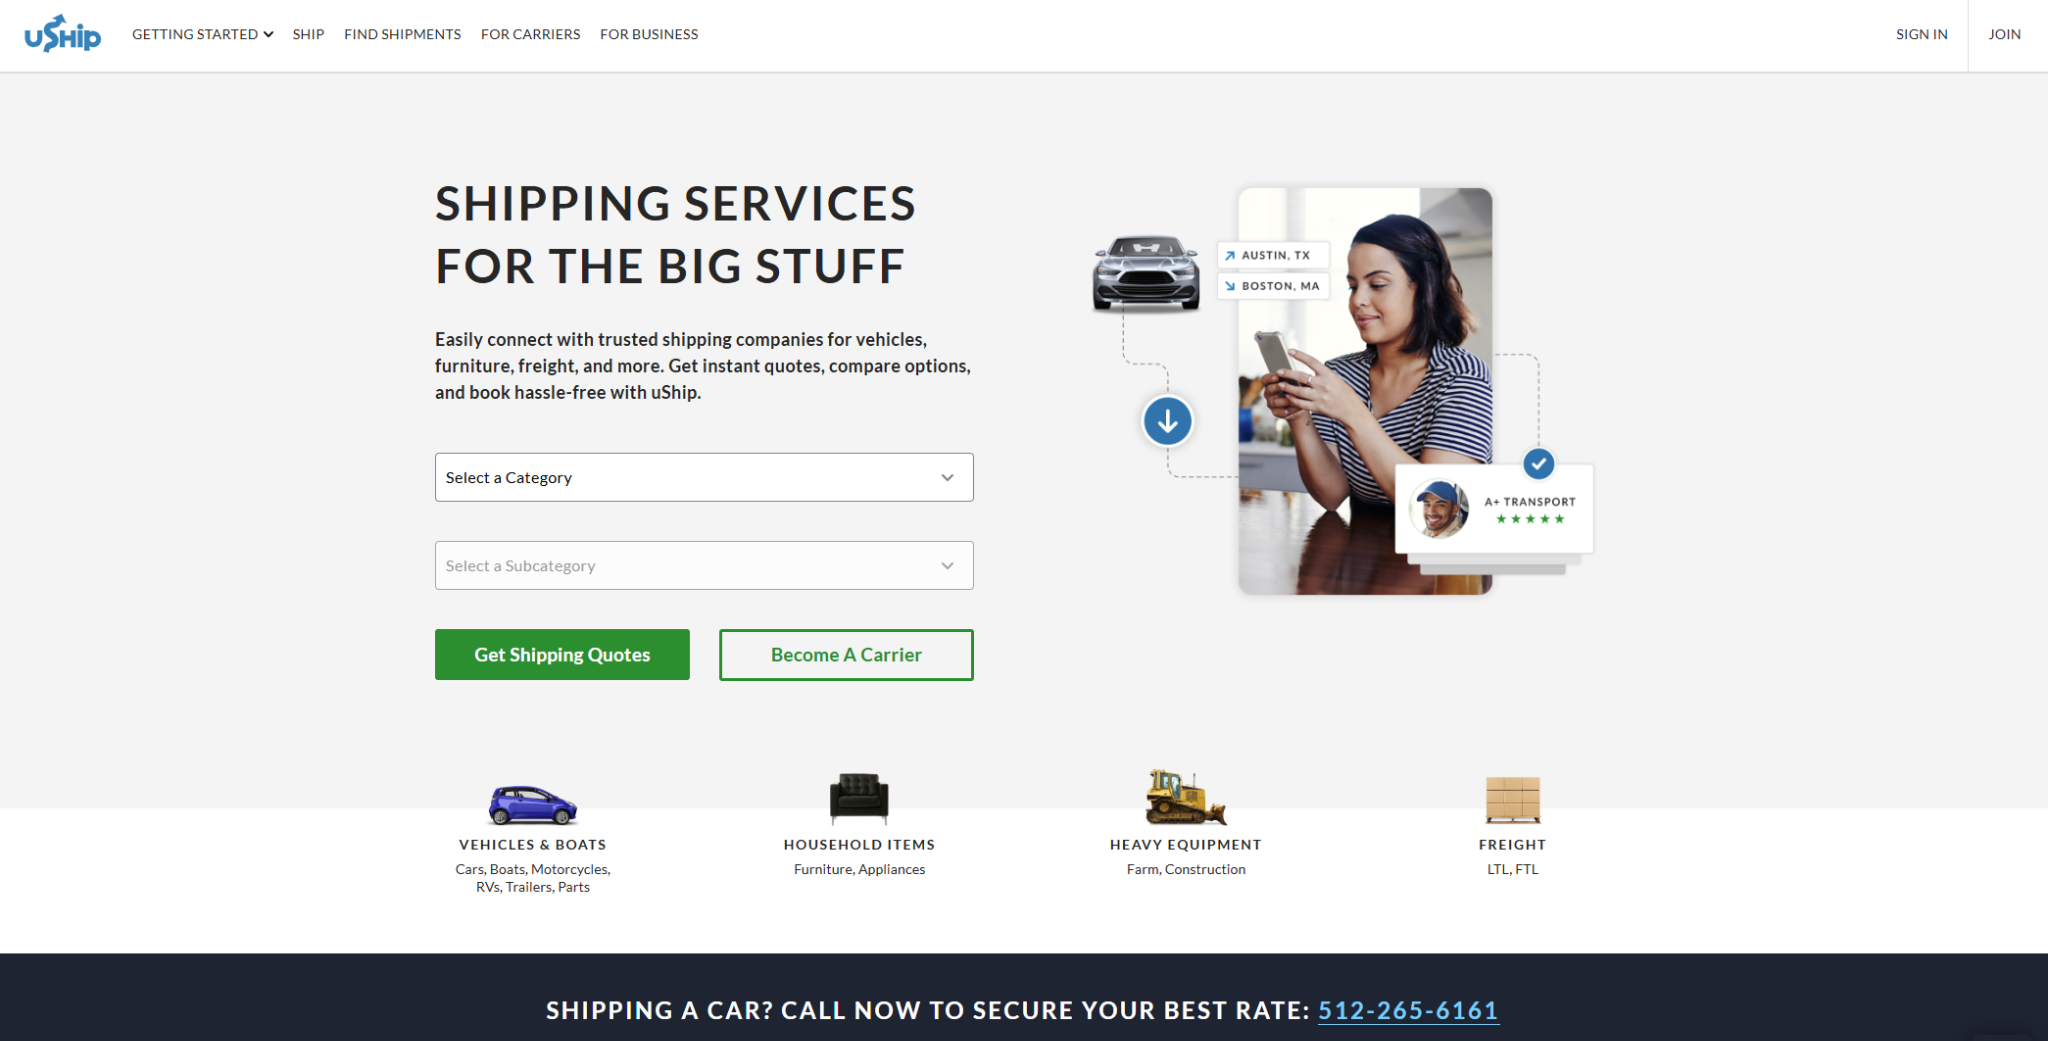Open the Select a Category dropdown
This screenshot has width=2048, height=1041.
pos(704,477)
